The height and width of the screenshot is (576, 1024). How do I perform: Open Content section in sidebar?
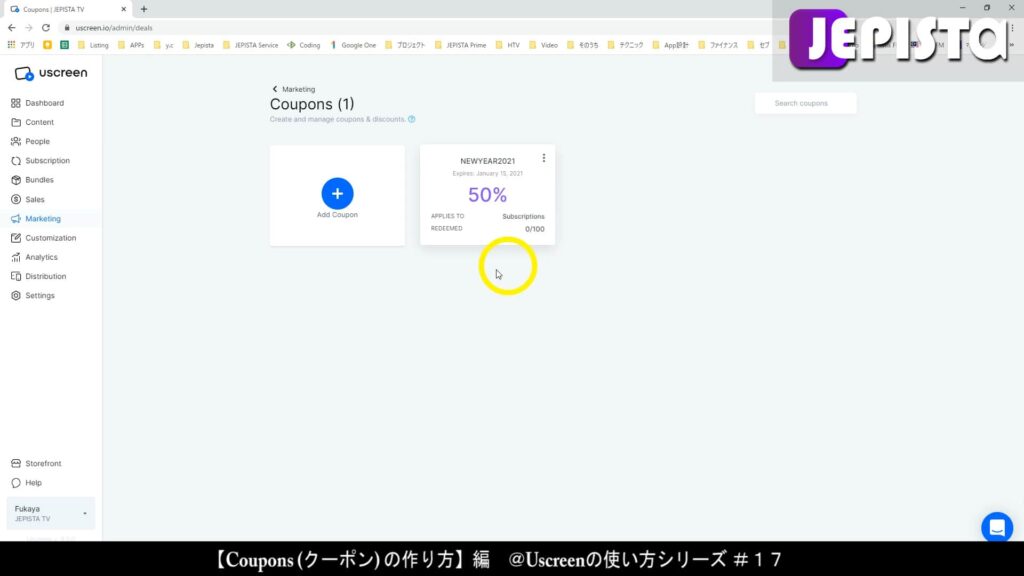tap(39, 122)
